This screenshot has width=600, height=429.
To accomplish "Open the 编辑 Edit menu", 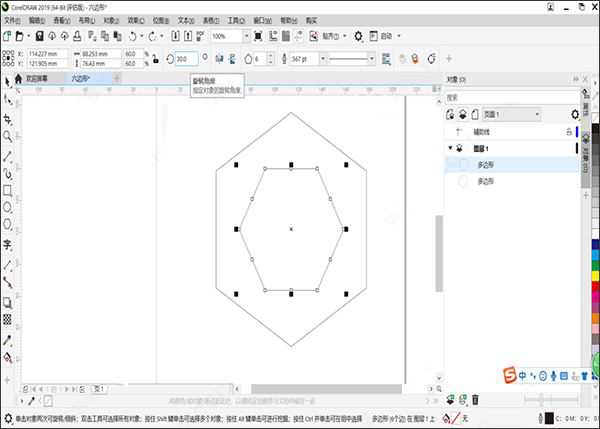I will (37, 21).
